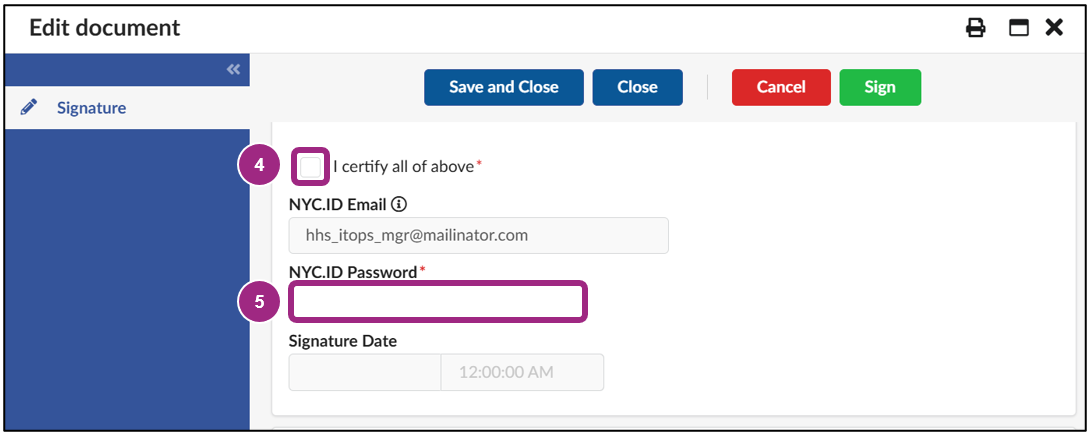Image resolution: width=1091 pixels, height=439 pixels.
Task: Click the 12:00:00 AM time field
Action: click(521, 372)
